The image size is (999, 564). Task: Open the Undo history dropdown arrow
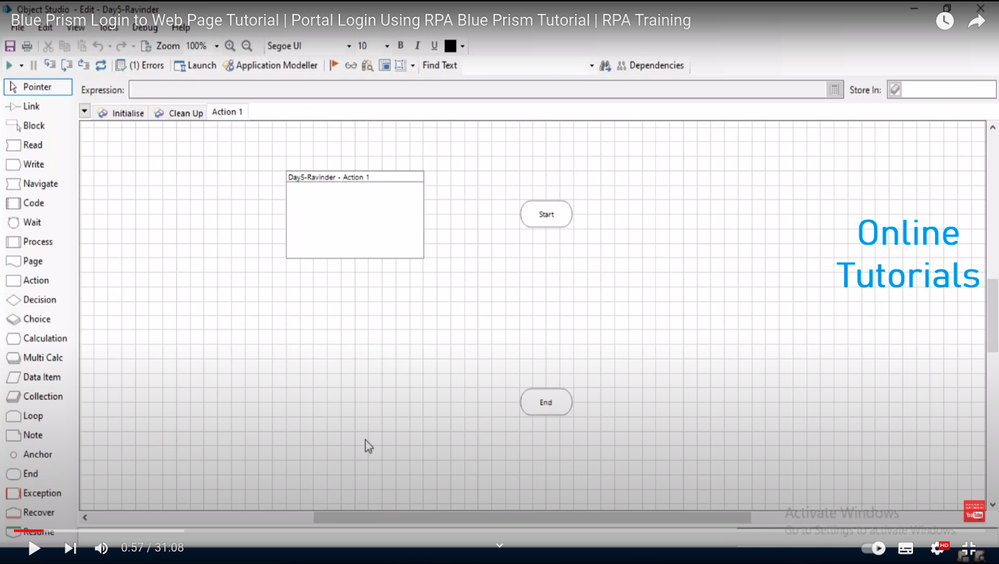click(x=110, y=46)
